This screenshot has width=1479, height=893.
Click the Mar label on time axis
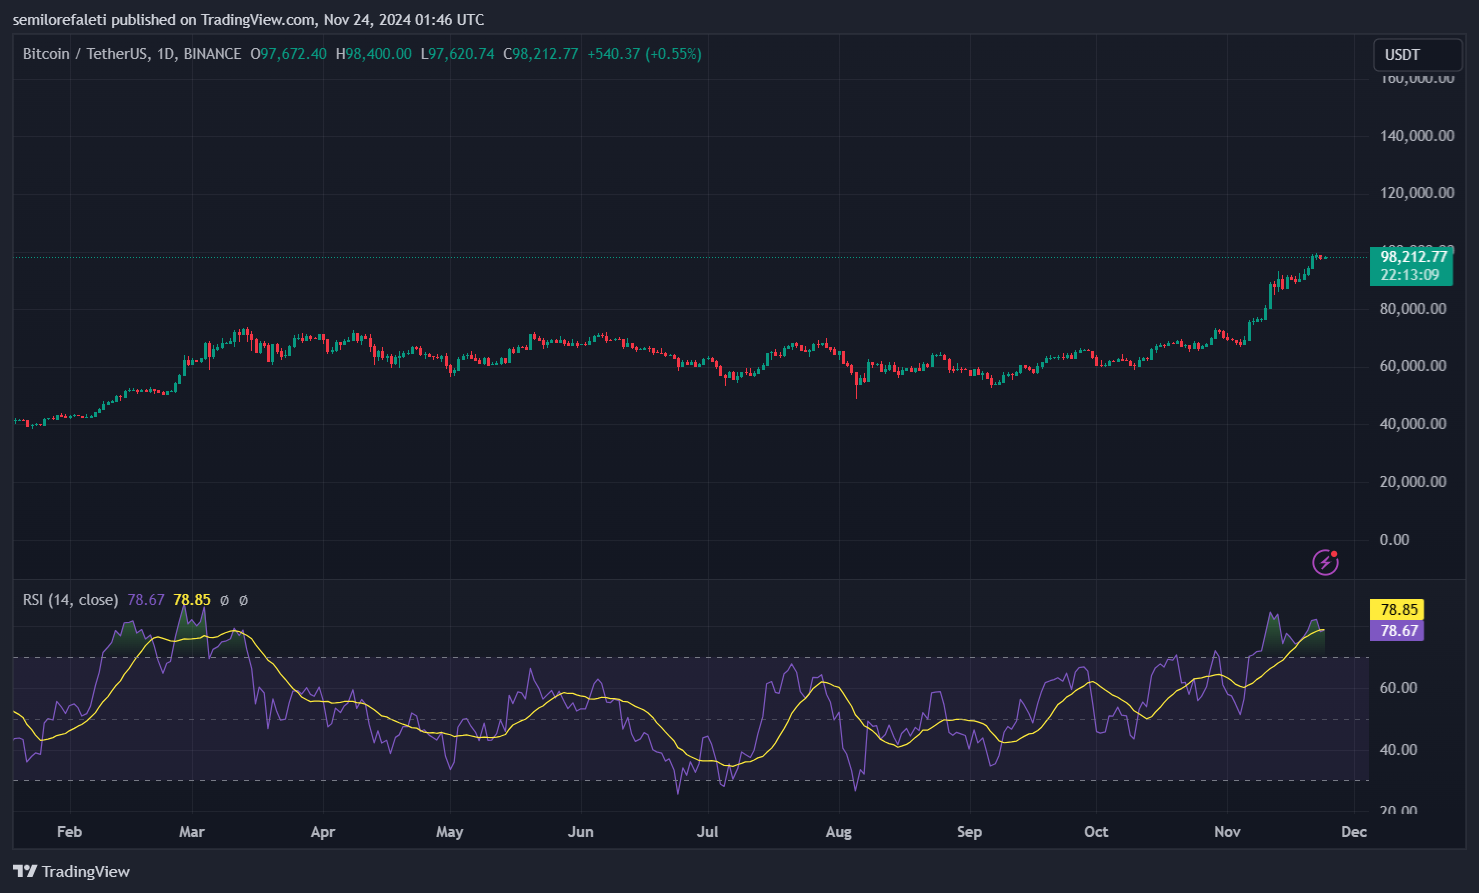click(x=191, y=832)
